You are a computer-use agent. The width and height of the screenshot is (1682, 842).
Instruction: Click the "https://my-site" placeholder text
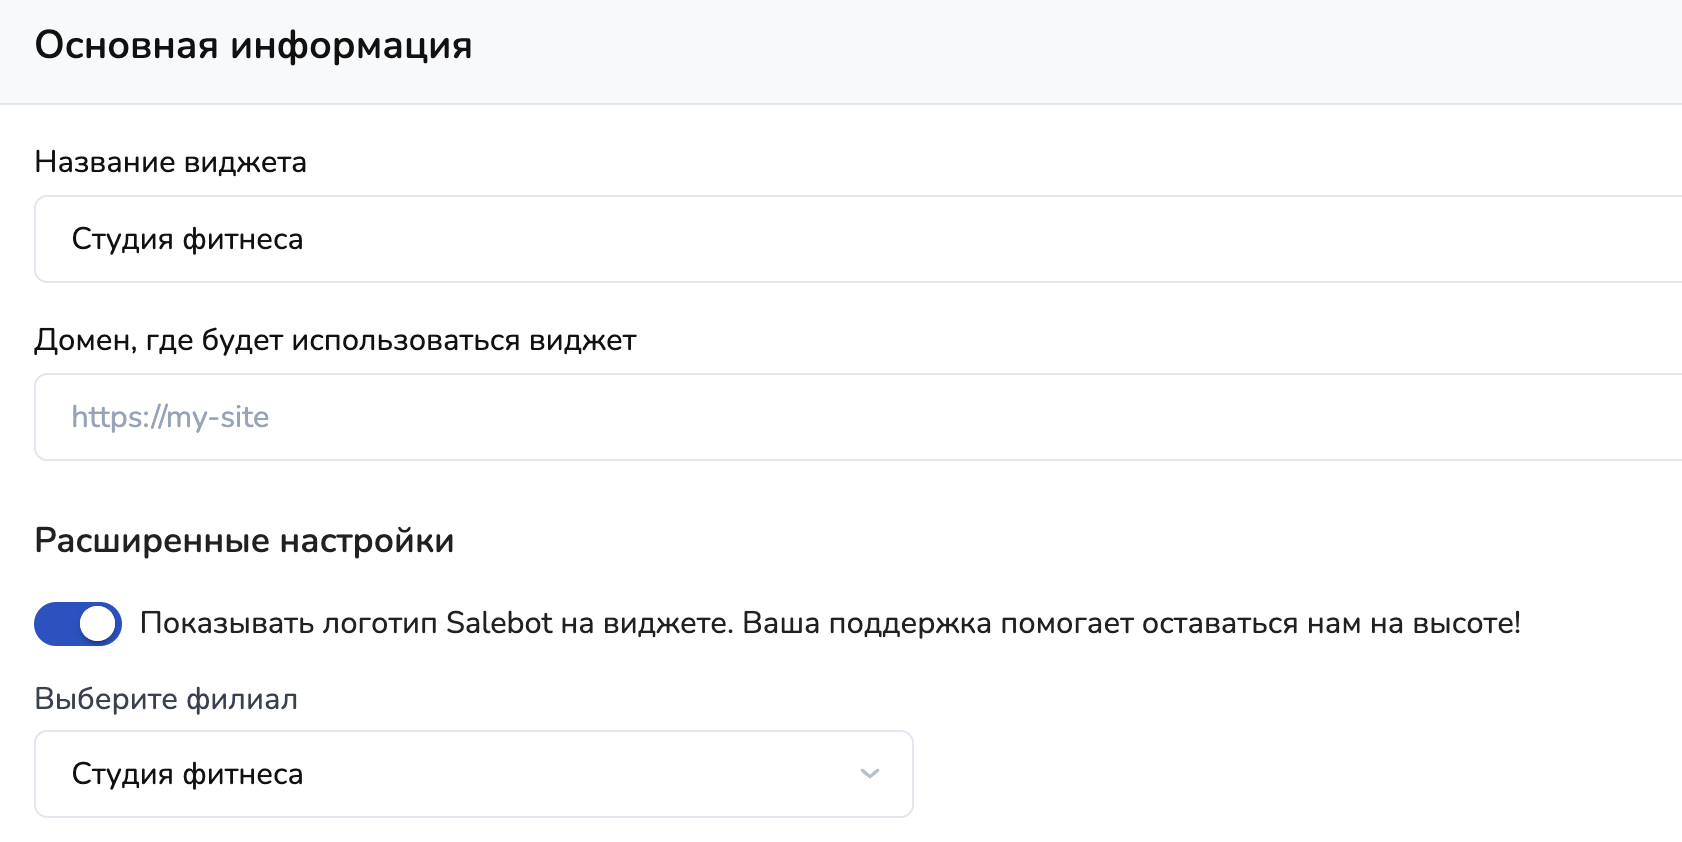(x=170, y=417)
